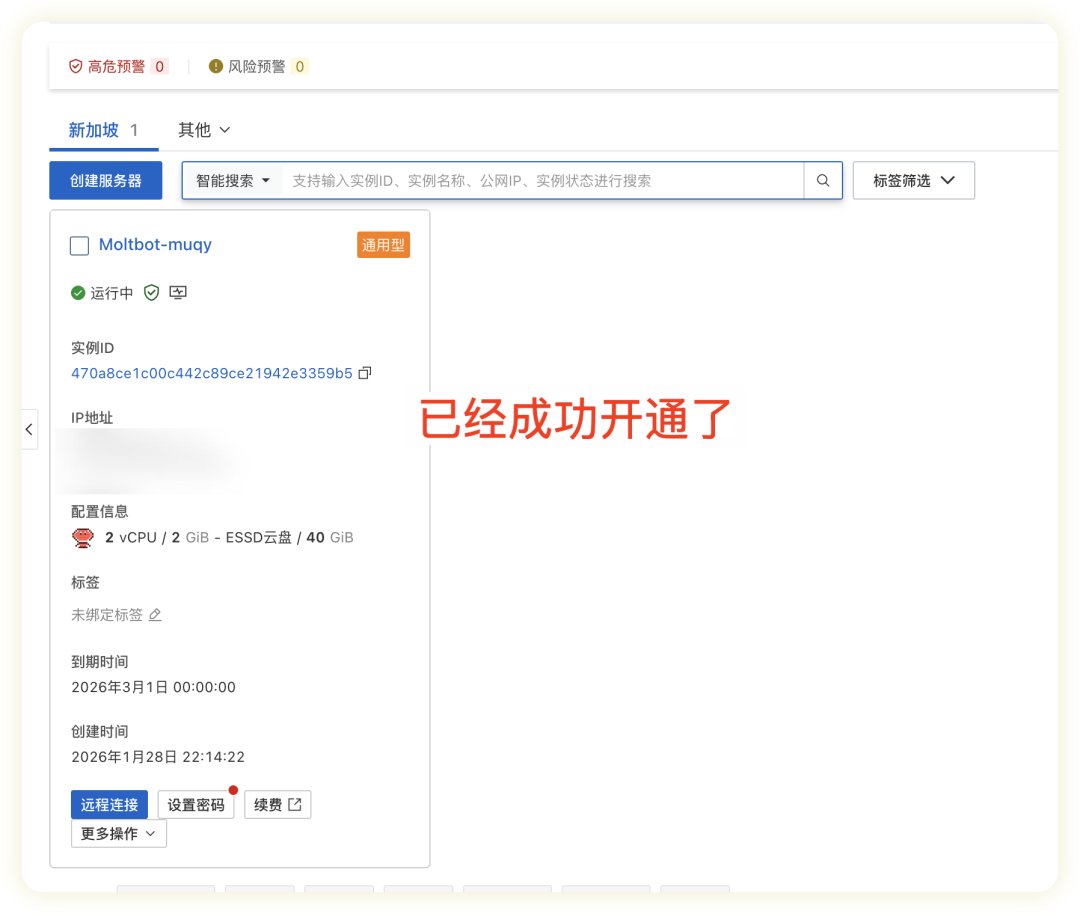Open the 其他 regions tab
The height and width of the screenshot is (914, 1080).
[204, 130]
